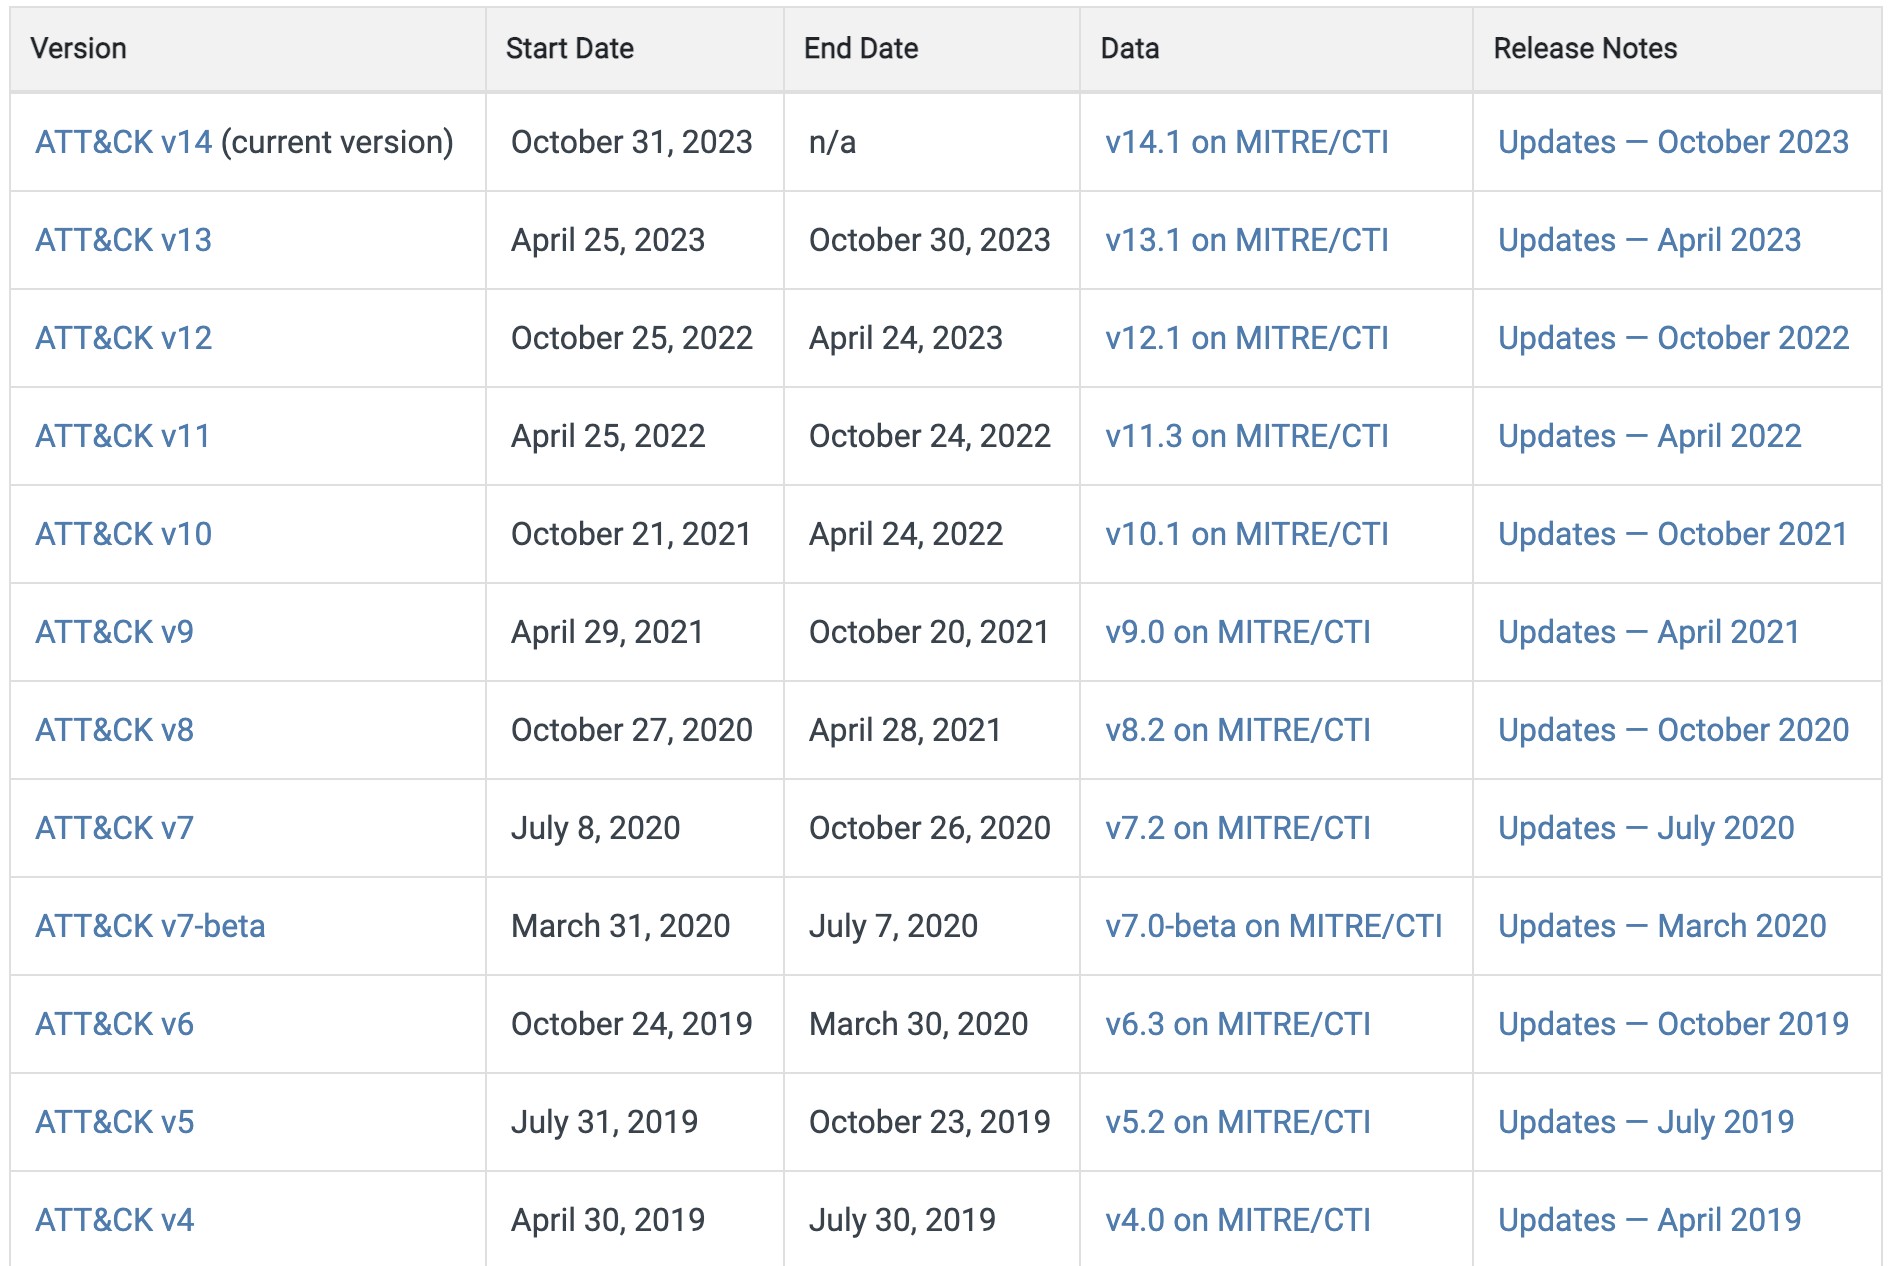Viewport: 1888px width, 1266px height.
Task: Select the end date October 26, 2020
Action: [930, 828]
